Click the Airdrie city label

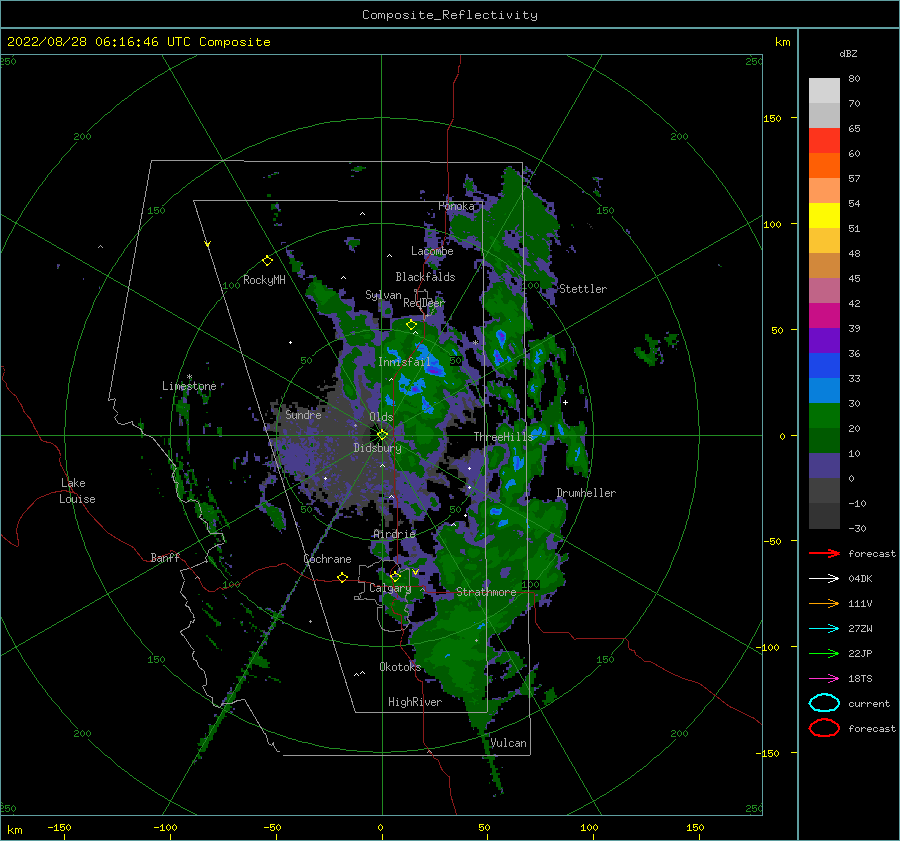coord(394,534)
